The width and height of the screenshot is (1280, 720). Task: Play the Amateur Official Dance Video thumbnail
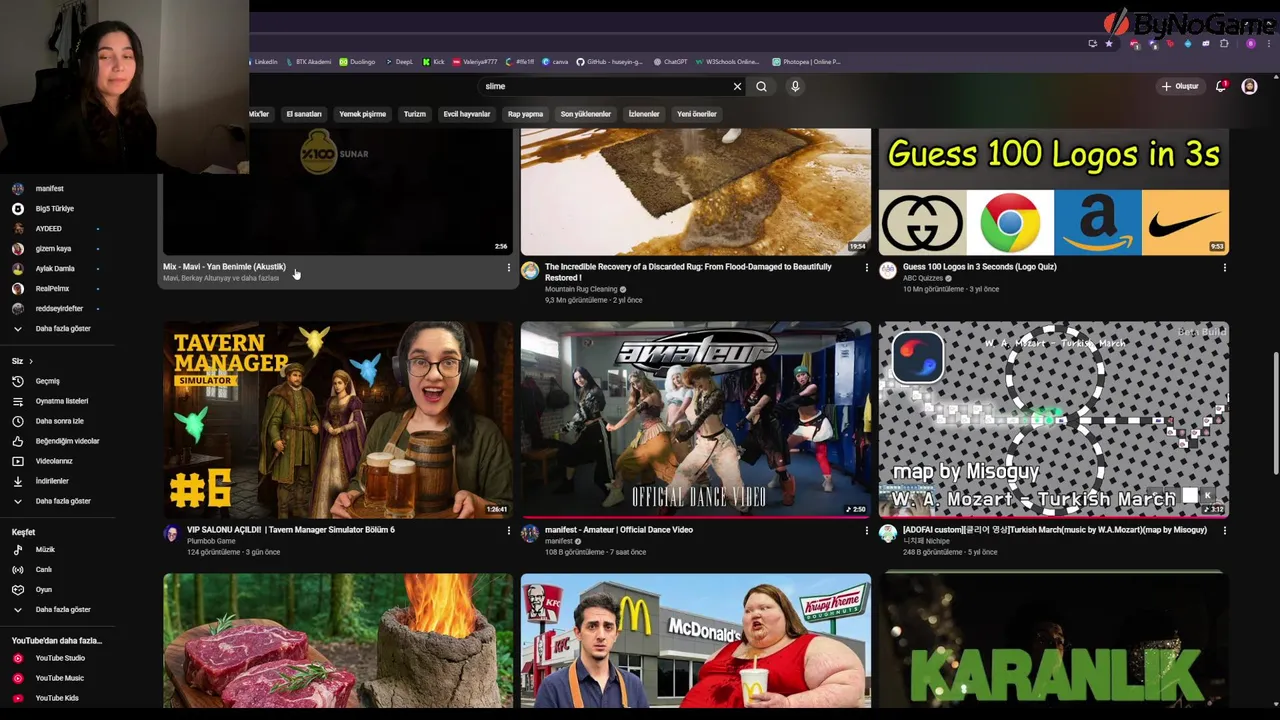[x=696, y=419]
